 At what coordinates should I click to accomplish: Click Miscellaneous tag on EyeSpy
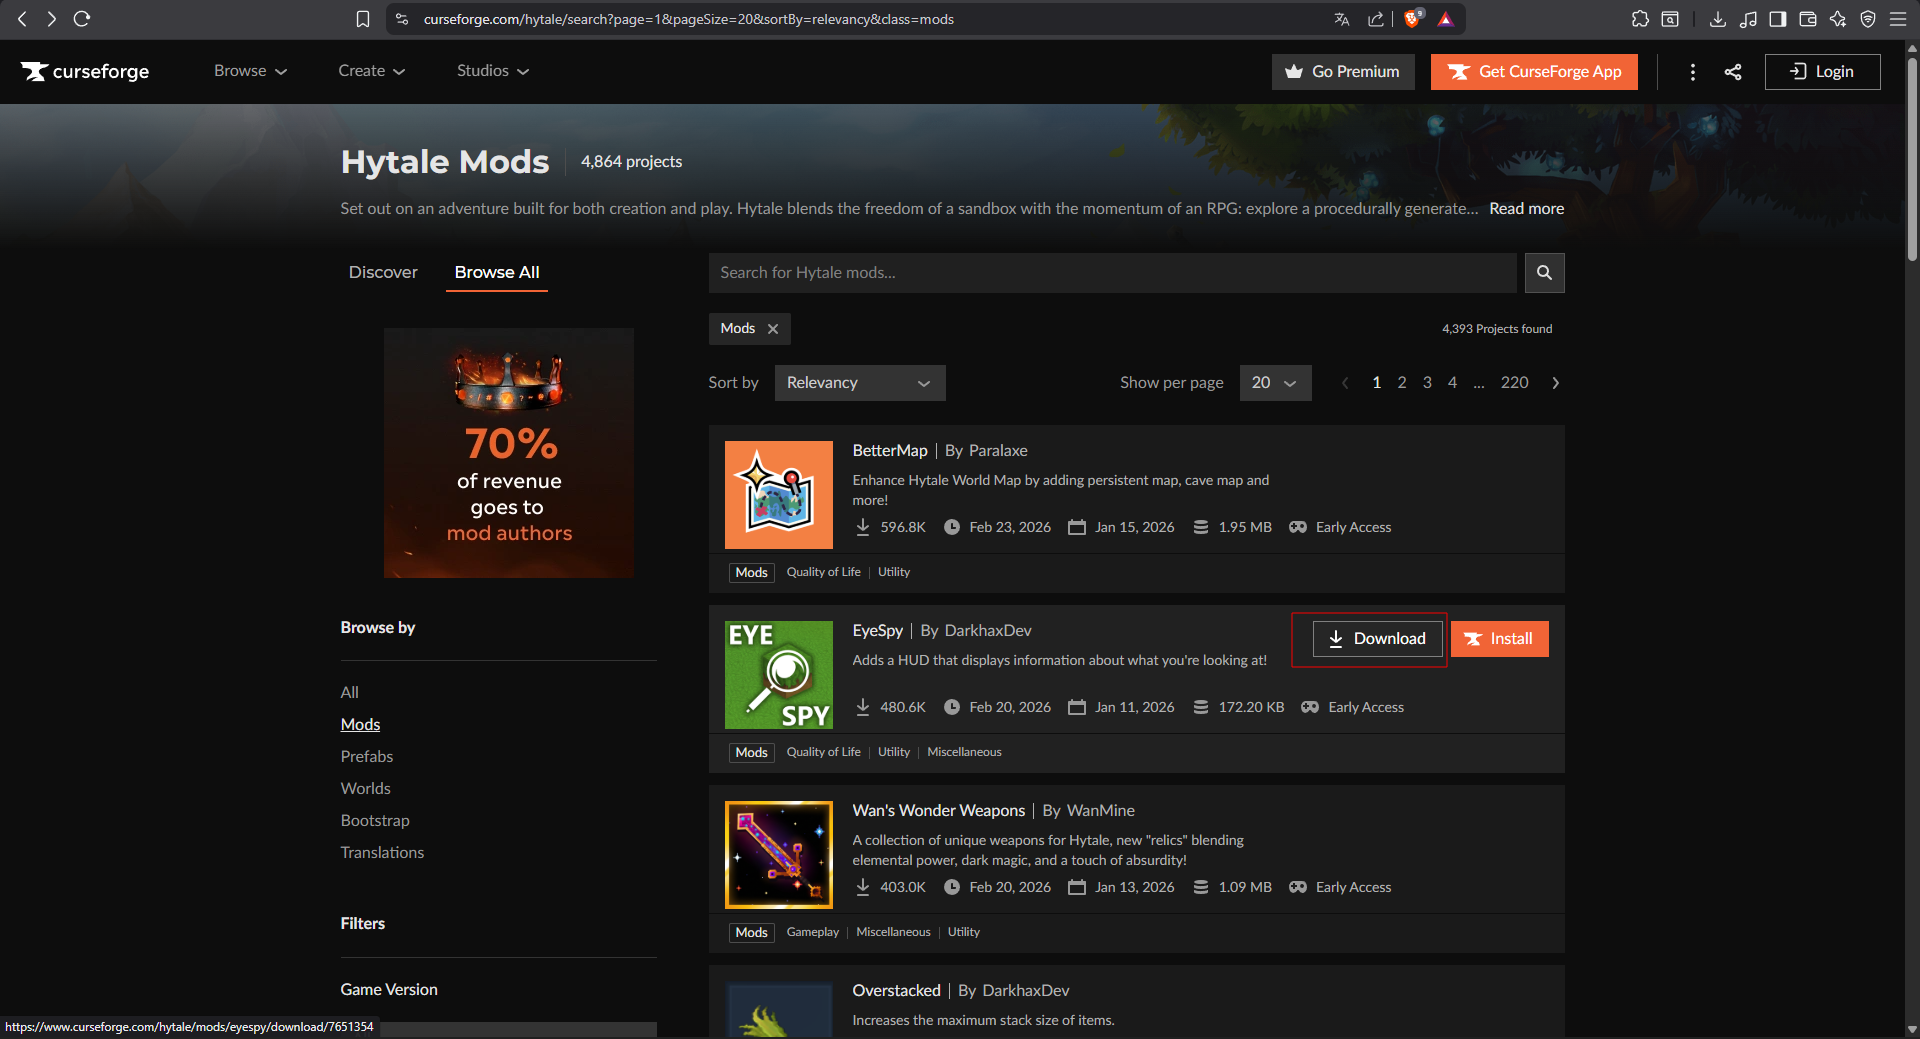point(964,752)
